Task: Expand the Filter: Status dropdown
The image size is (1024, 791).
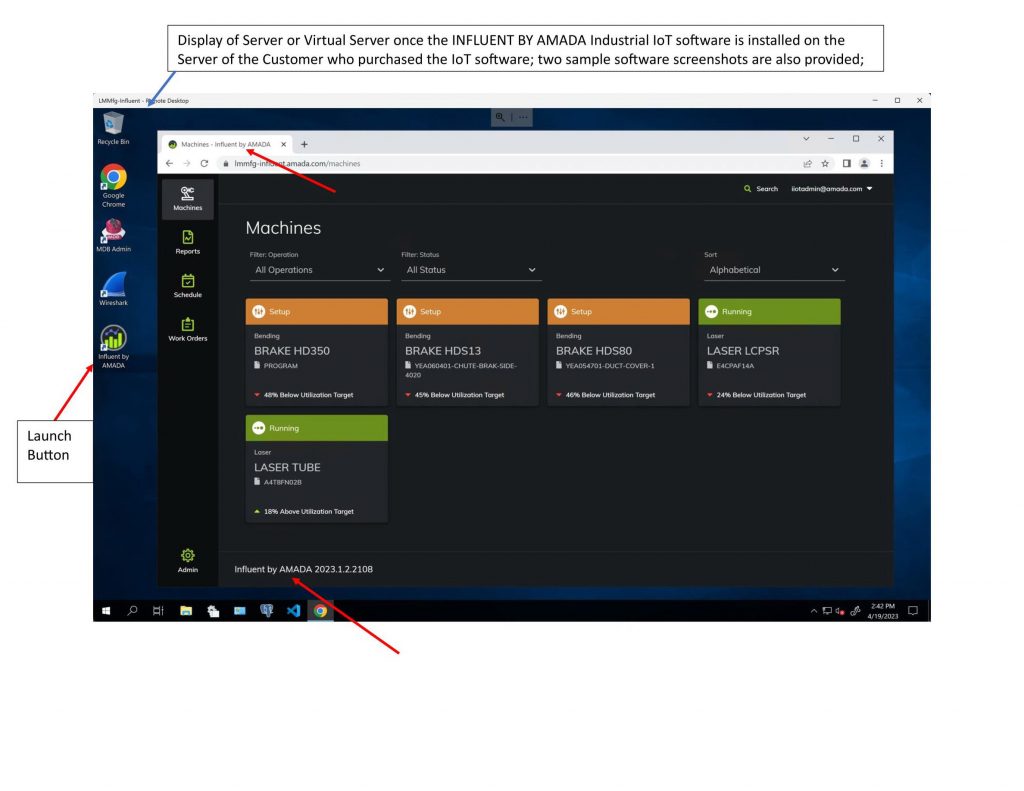Action: pos(471,270)
